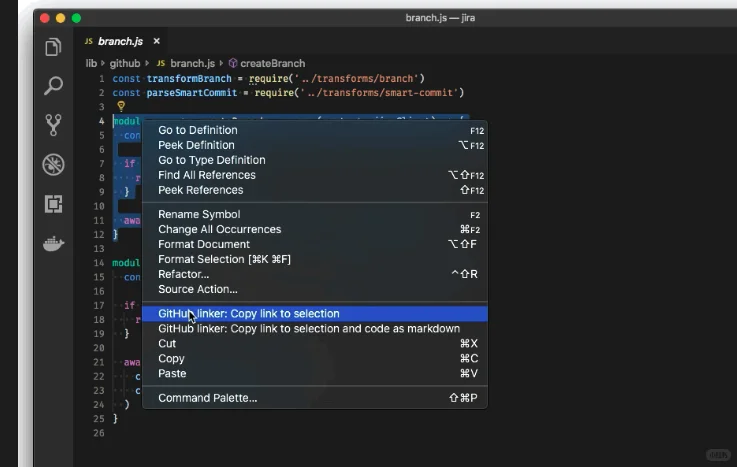Select Find All References
Screen dimensions: 737x467
pos(314,175)
